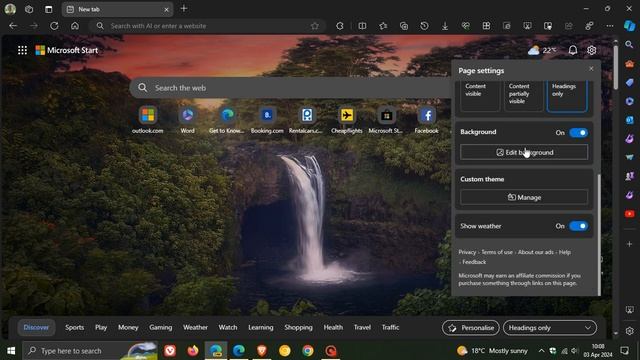Open the outlook.com quick link
Screen dimensions: 640x360
click(147, 120)
